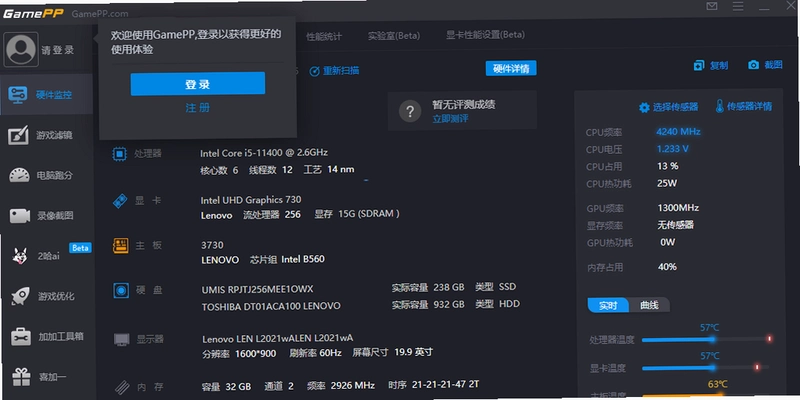Switch to 显卡性能设置(Beta) tab
The height and width of the screenshot is (400, 800).
pos(485,35)
